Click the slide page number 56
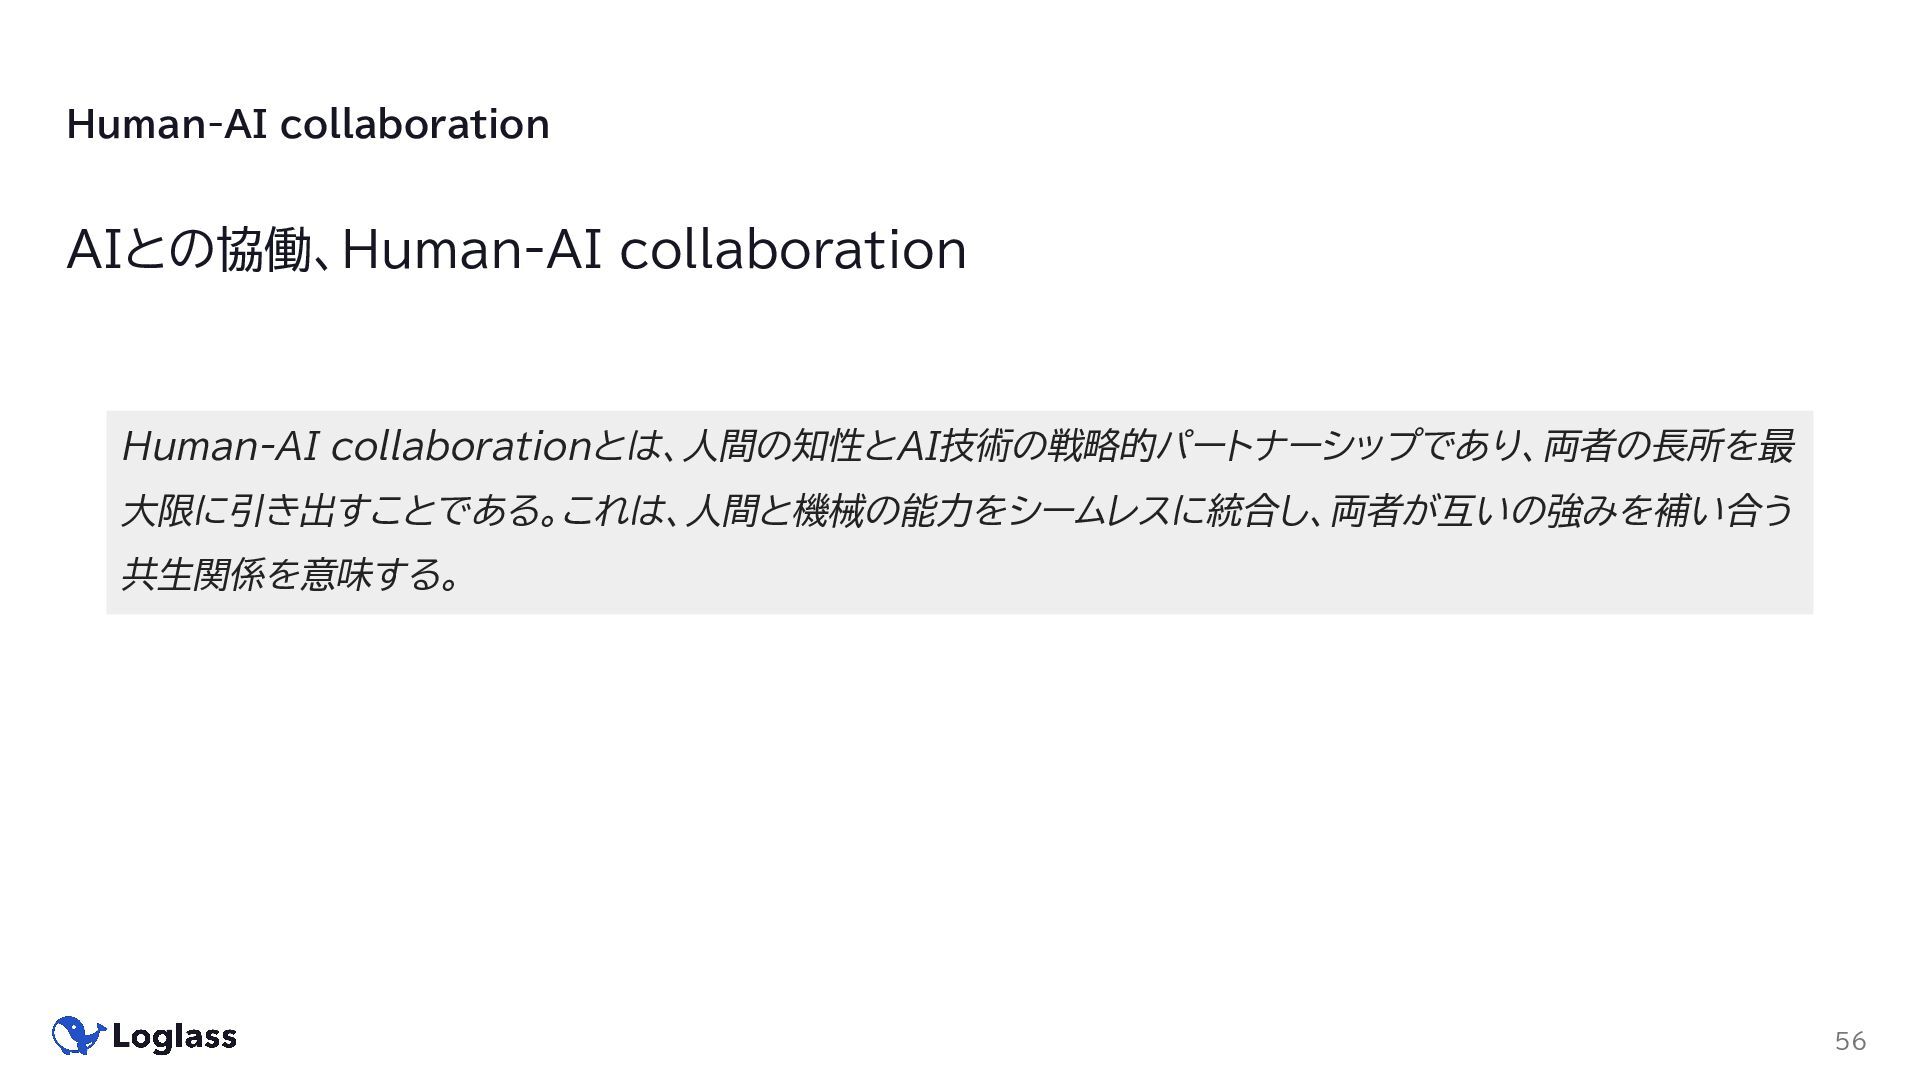The width and height of the screenshot is (1920, 1080). [1850, 1041]
